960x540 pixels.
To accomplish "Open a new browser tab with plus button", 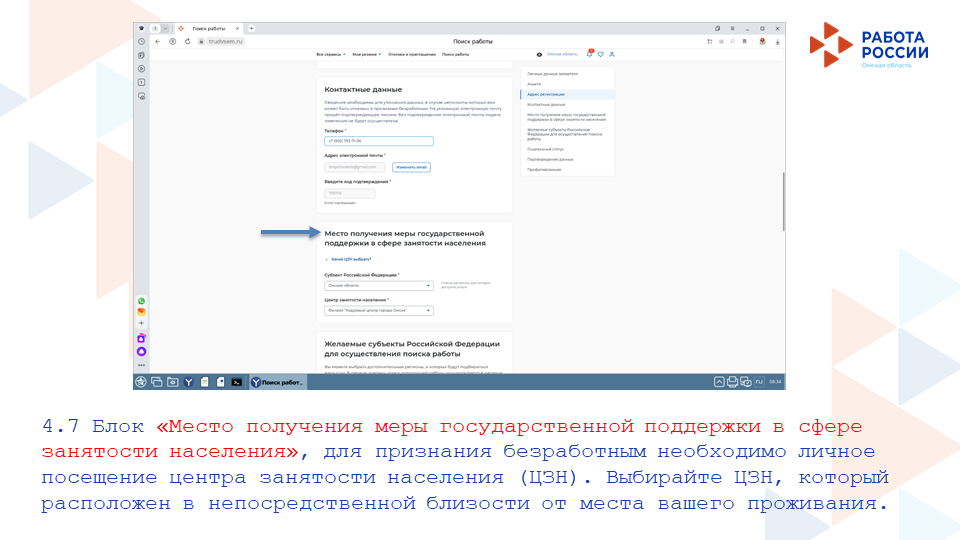I will tap(251, 28).
